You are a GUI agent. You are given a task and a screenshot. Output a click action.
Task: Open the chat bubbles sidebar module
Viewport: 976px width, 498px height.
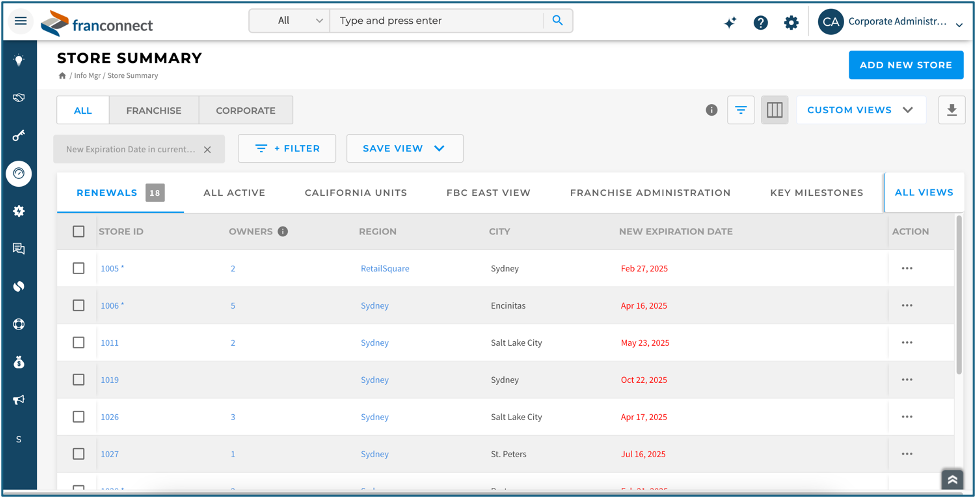(x=19, y=249)
